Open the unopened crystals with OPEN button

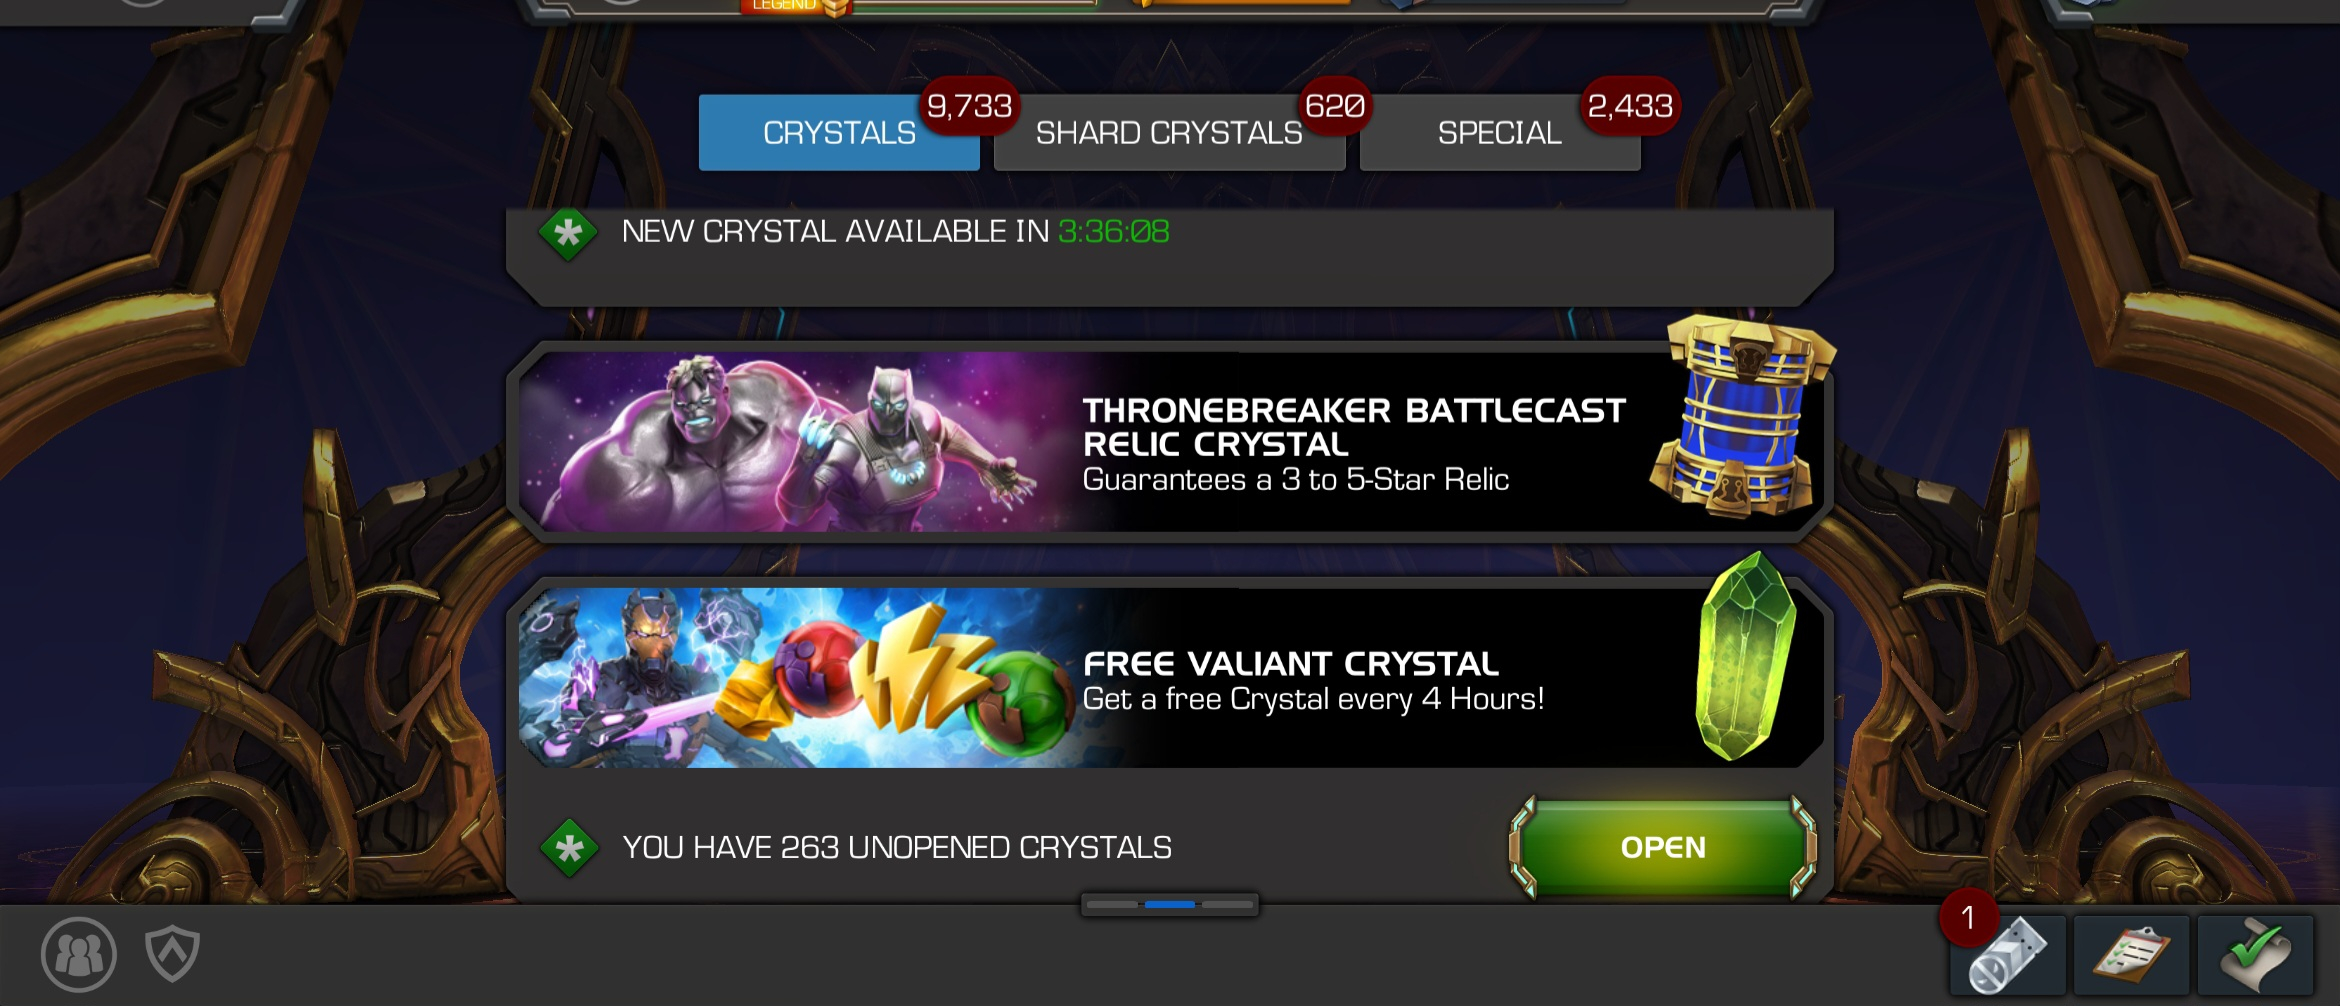1663,847
